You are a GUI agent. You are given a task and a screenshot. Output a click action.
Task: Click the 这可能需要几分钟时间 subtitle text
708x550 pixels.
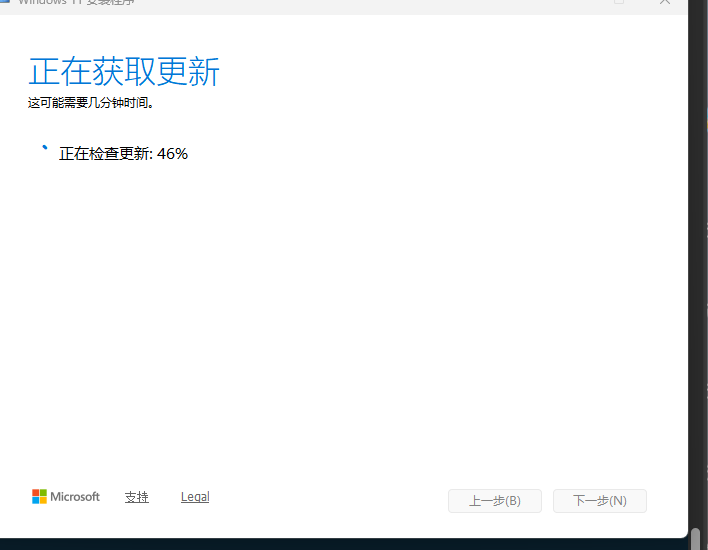pos(91,103)
